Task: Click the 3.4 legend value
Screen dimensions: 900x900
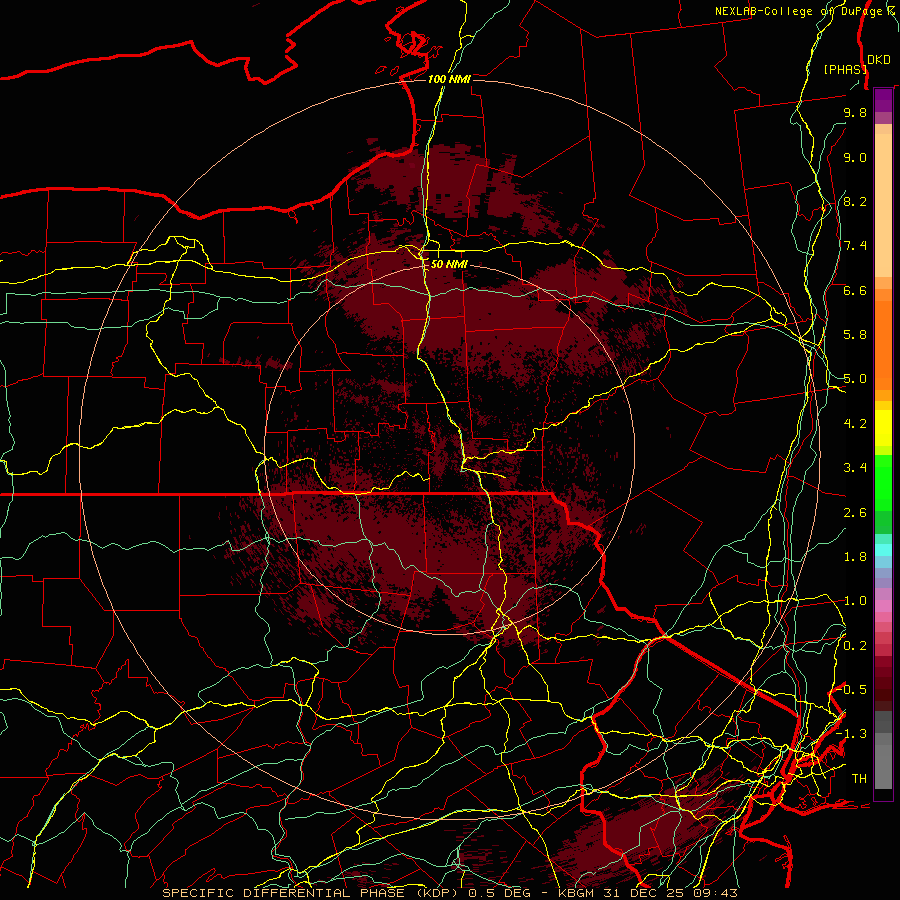Action: 855,468
